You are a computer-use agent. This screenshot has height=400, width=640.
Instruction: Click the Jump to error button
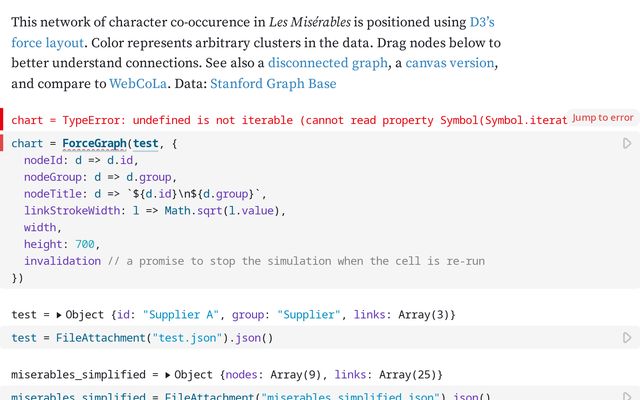click(x=602, y=118)
